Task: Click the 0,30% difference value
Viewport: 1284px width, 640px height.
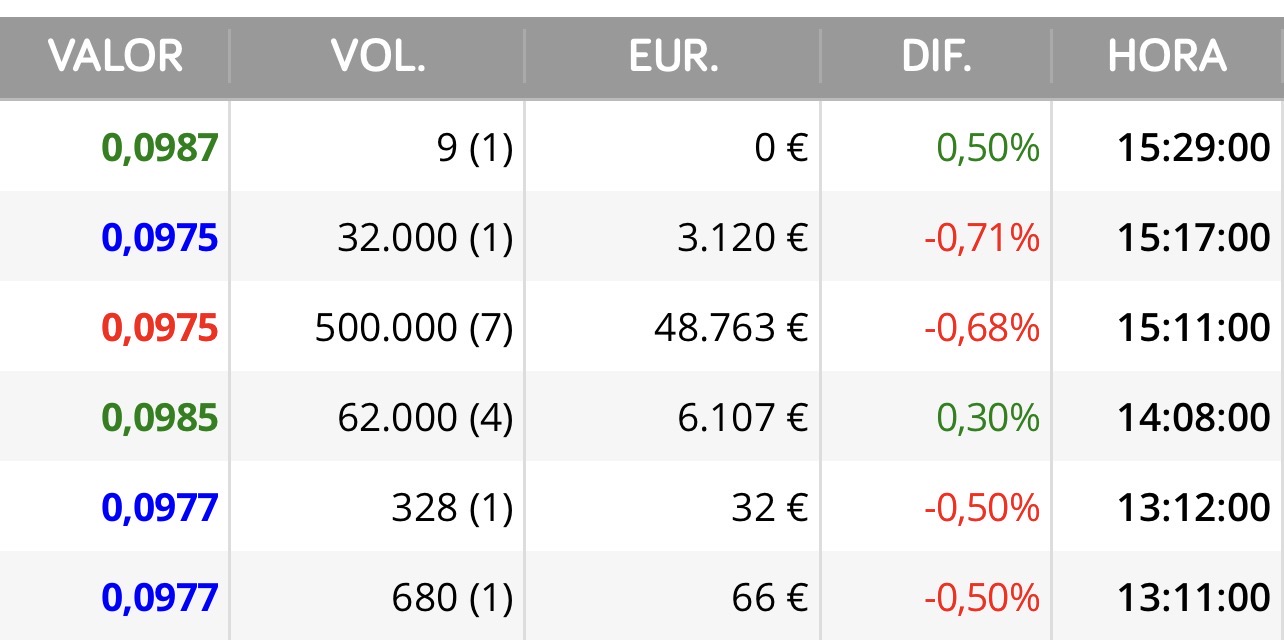Action: click(x=988, y=418)
